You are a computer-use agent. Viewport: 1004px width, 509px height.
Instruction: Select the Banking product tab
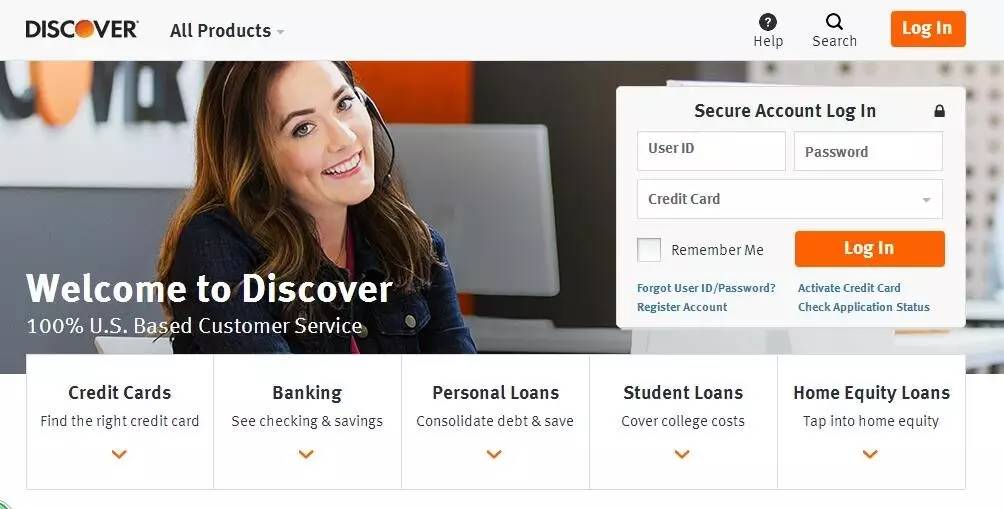click(x=307, y=423)
